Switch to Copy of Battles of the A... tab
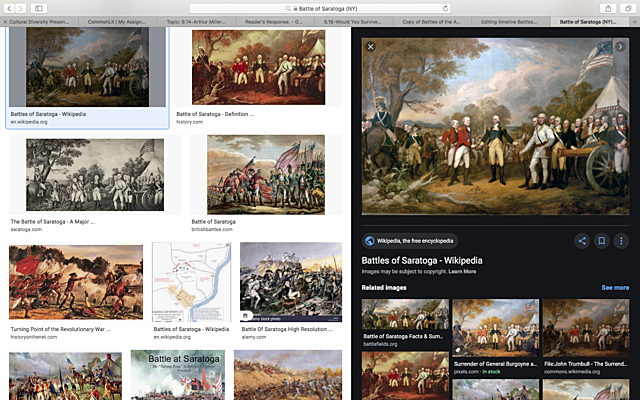The height and width of the screenshot is (400, 640). (x=431, y=22)
